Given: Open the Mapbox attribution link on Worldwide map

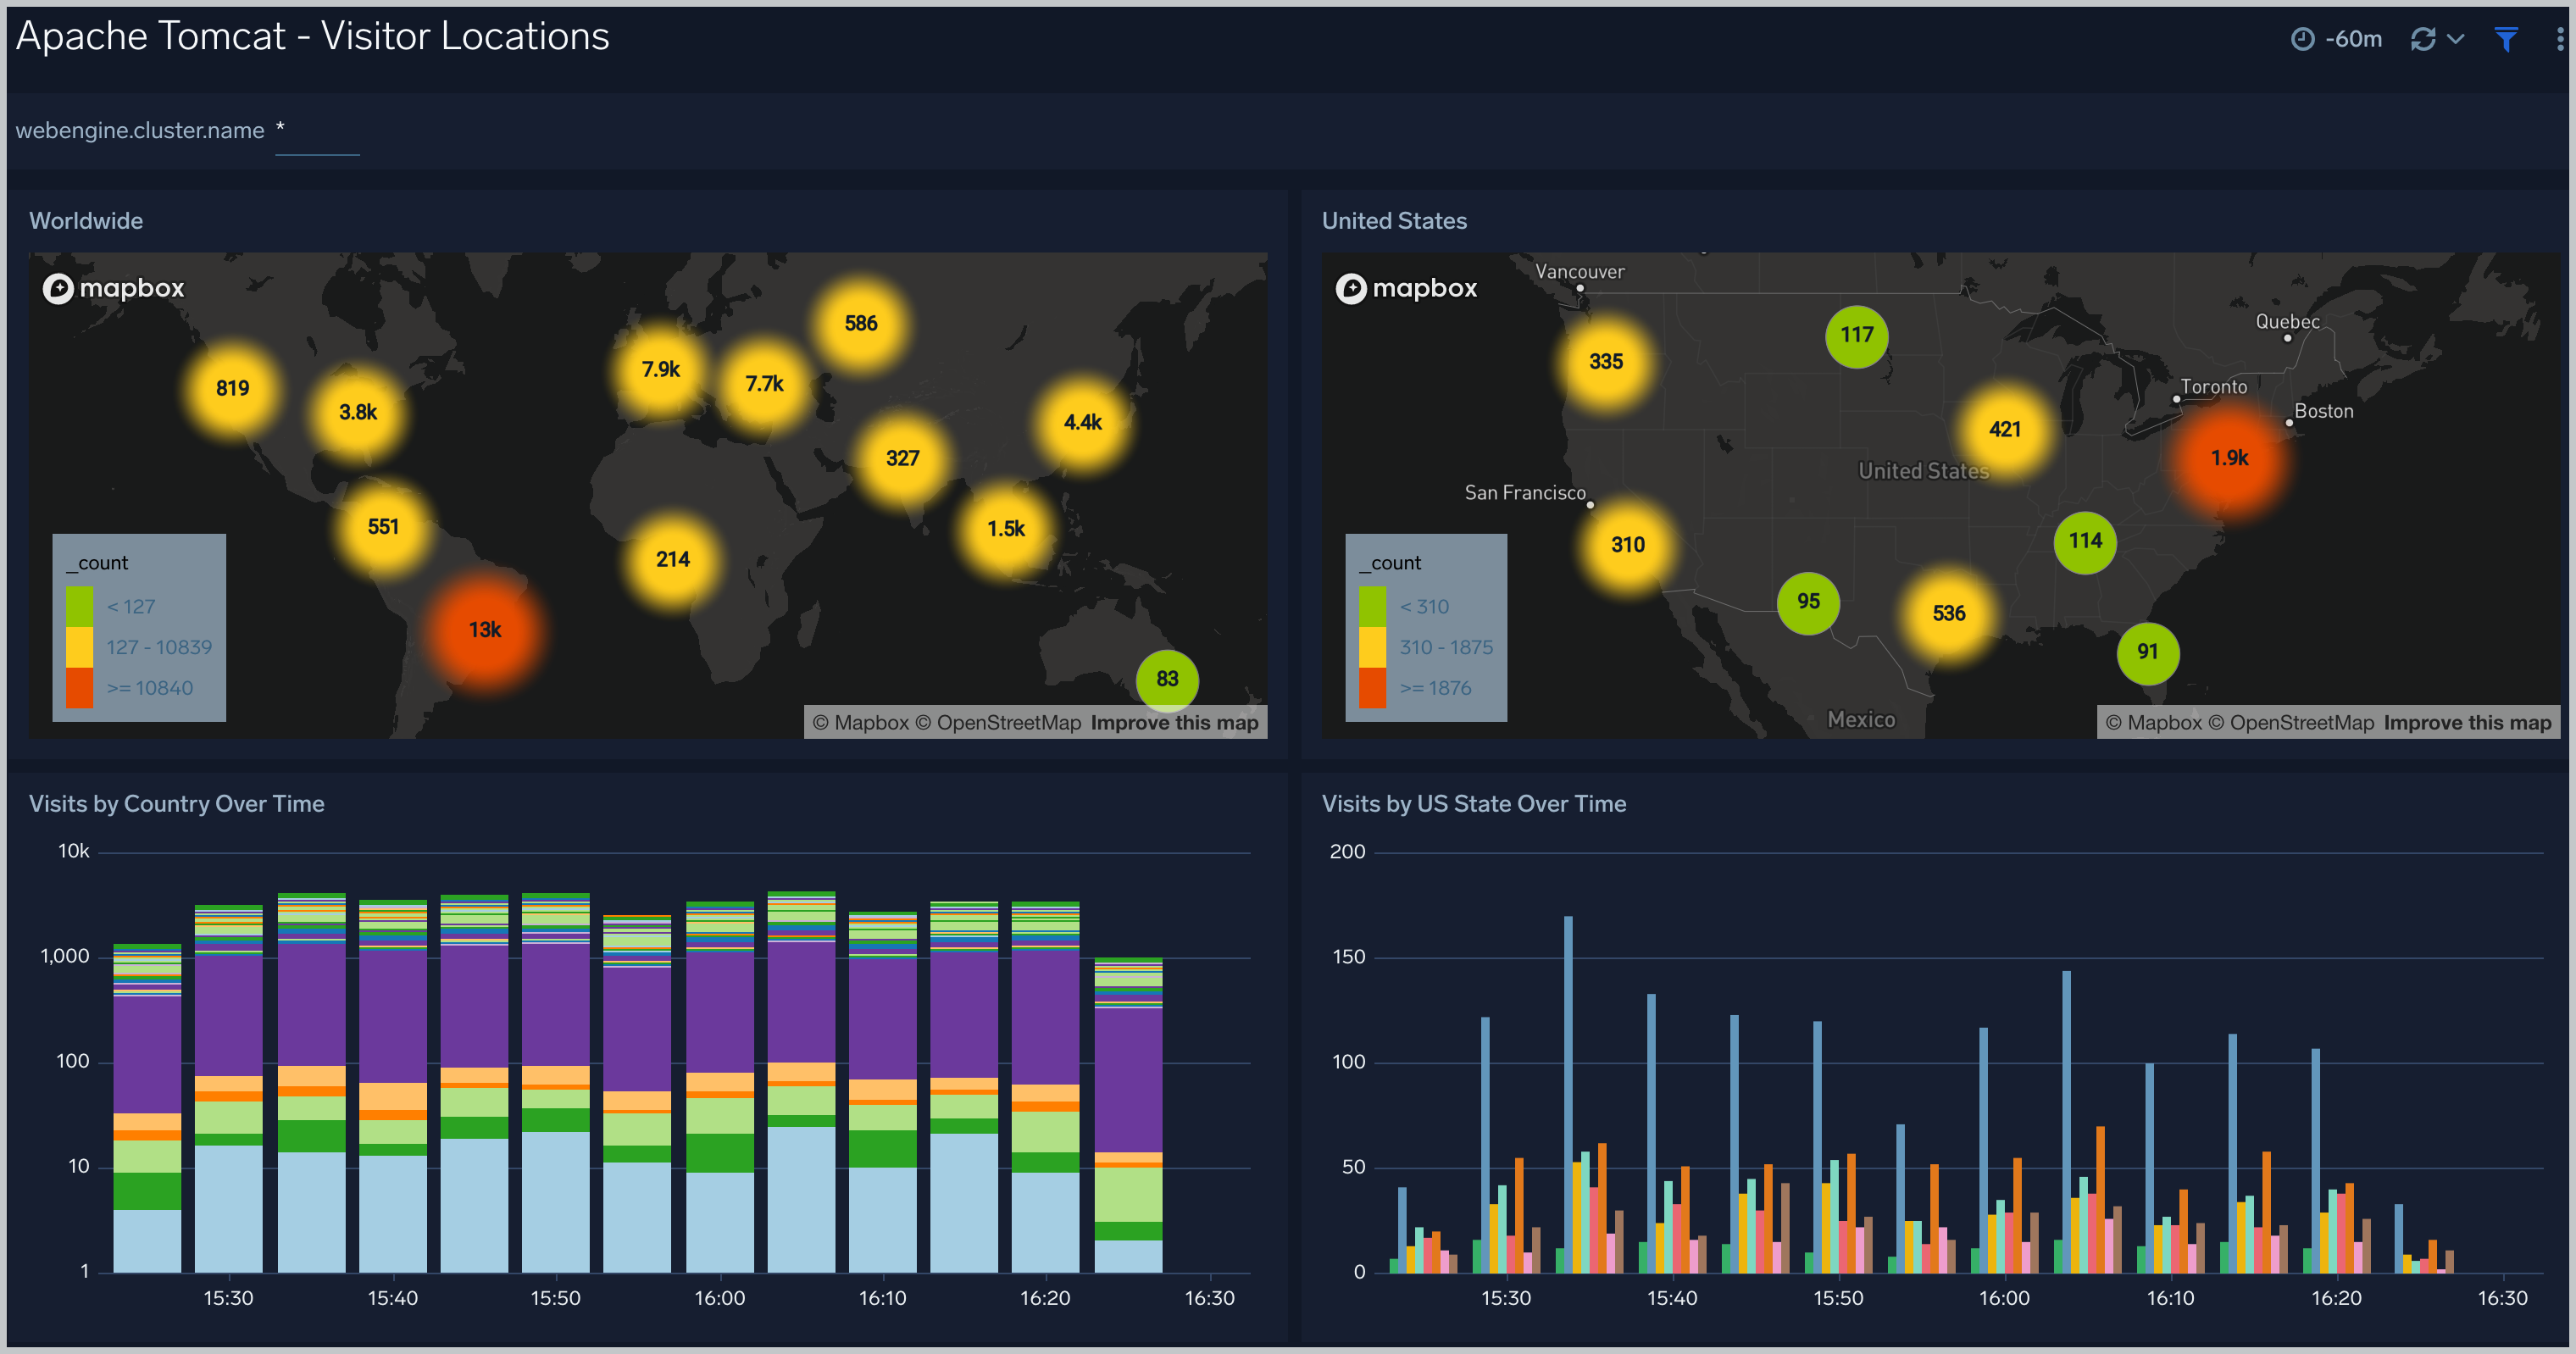Looking at the screenshot, I should click(861, 722).
